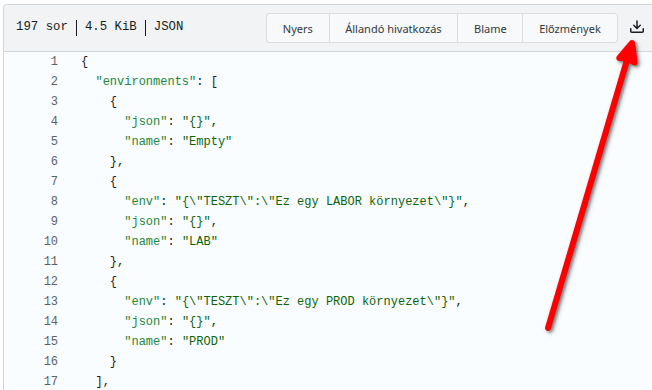Click the "PROD" name value
Image resolution: width=652 pixels, height=390 pixels.
203,341
